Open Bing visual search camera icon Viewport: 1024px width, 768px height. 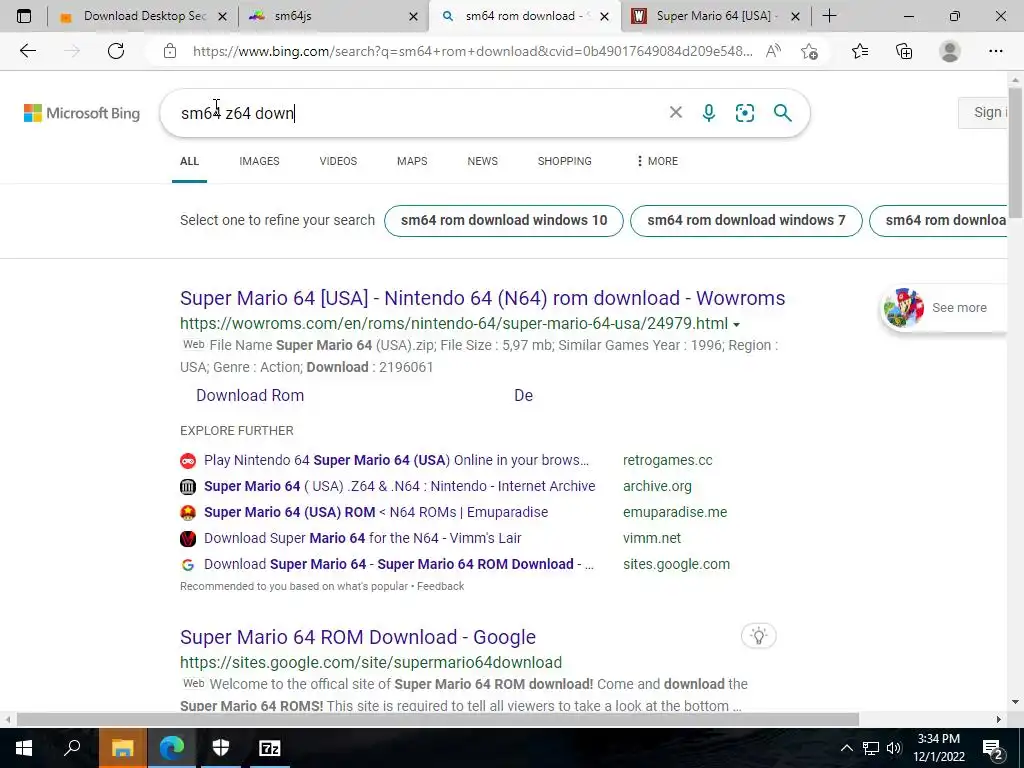coord(744,113)
